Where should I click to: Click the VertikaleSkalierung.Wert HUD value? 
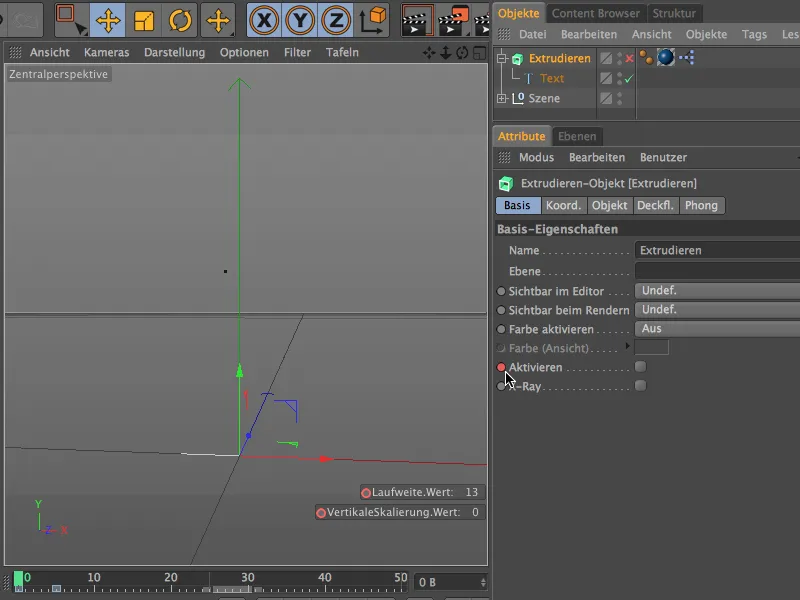pyautogui.click(x=475, y=512)
